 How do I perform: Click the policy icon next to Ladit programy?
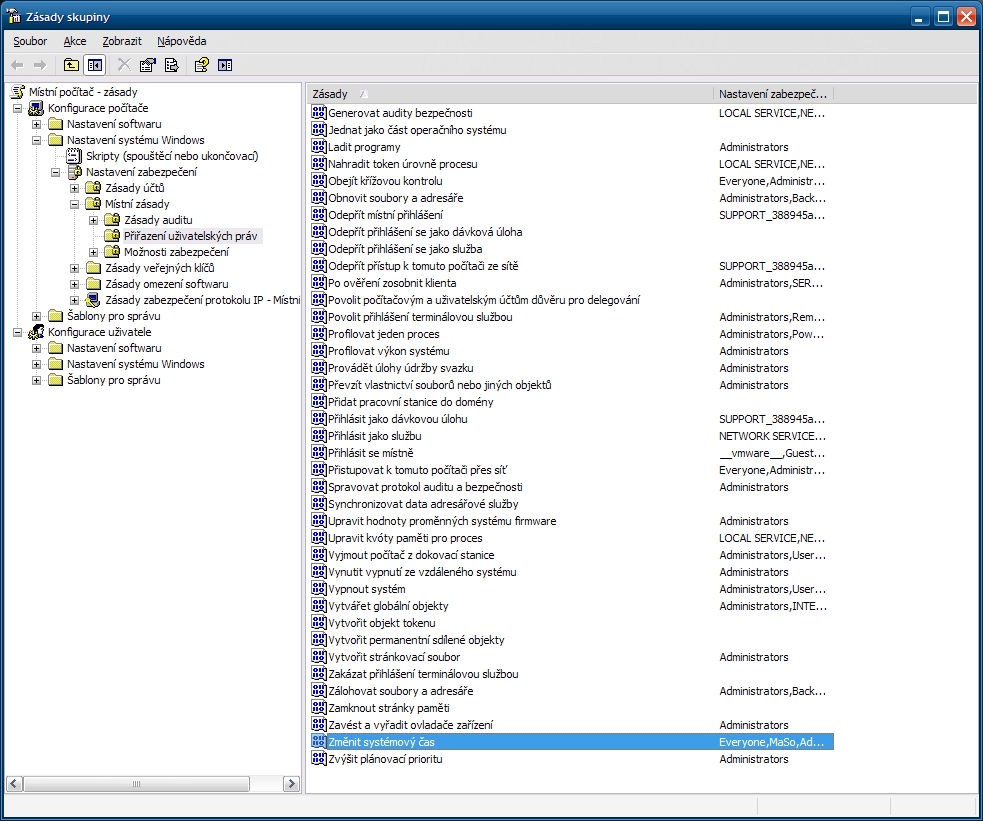coord(319,147)
